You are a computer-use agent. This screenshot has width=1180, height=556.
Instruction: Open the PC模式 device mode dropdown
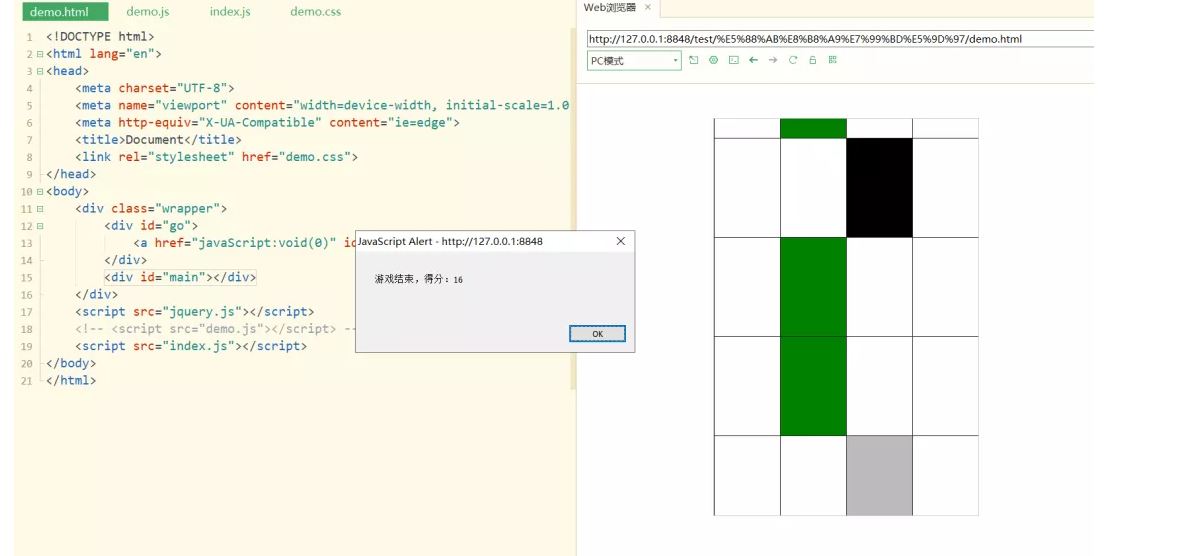tap(634, 61)
